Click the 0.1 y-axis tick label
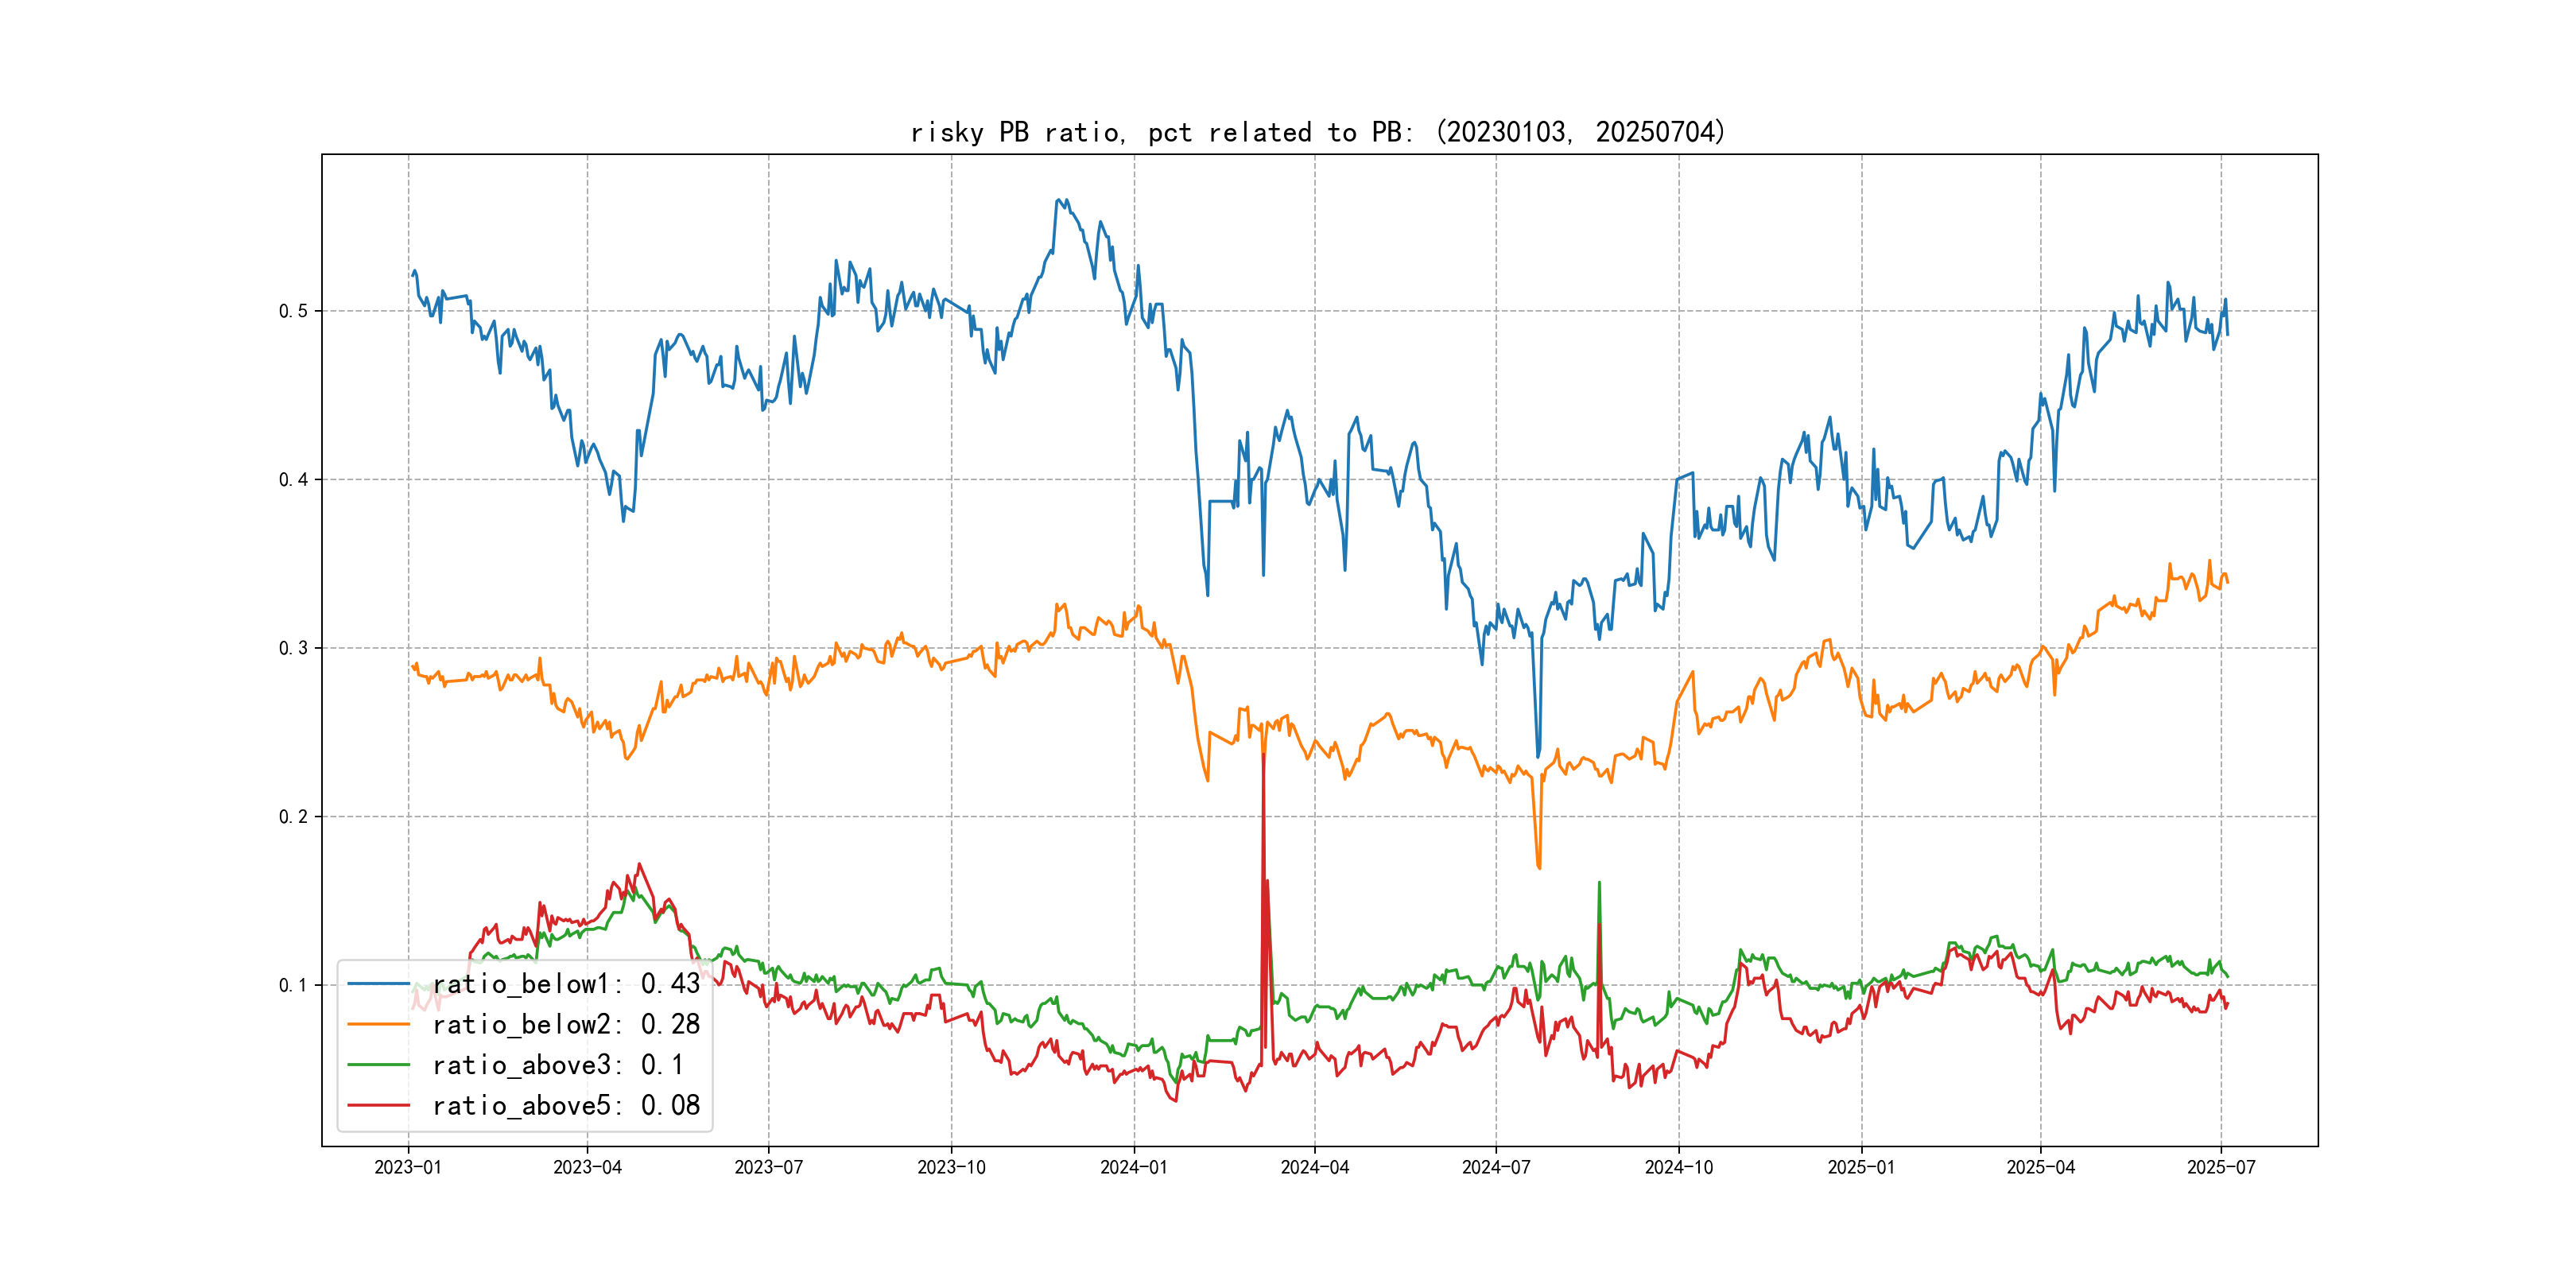The image size is (2576, 1288). tap(293, 985)
